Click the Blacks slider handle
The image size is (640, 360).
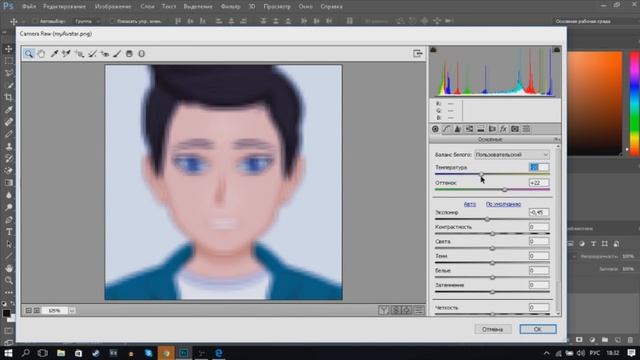coord(492,292)
